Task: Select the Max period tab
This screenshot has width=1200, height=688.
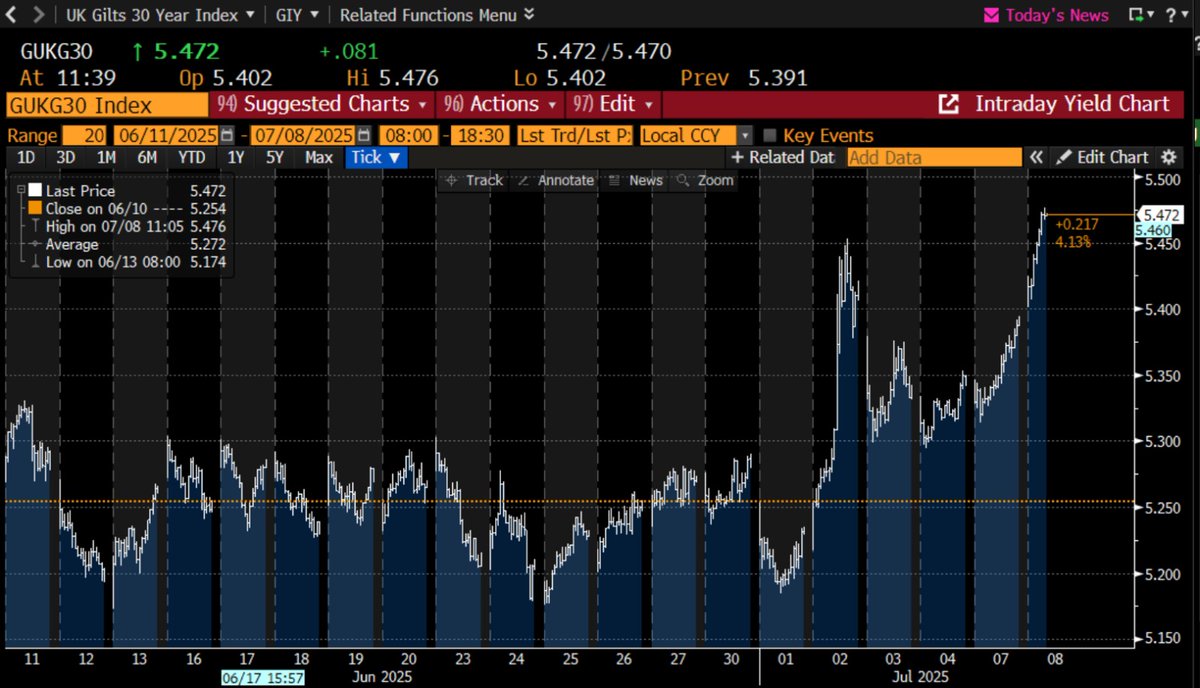Action: point(319,157)
